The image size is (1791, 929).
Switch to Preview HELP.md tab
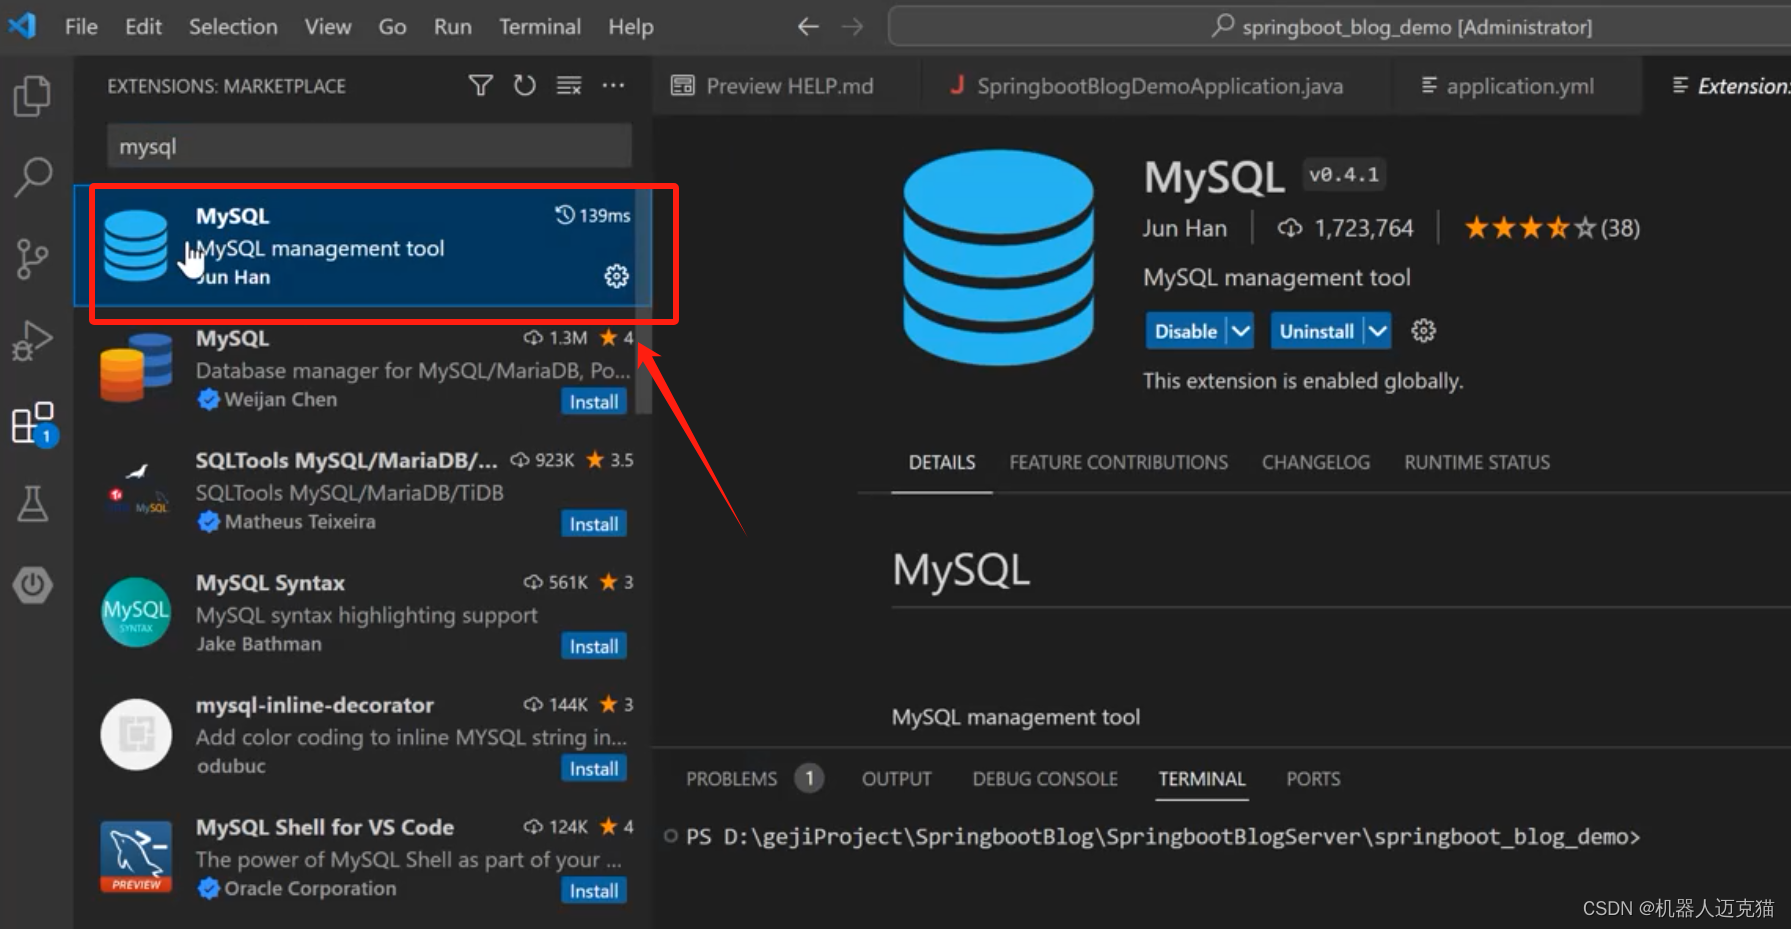pos(785,86)
